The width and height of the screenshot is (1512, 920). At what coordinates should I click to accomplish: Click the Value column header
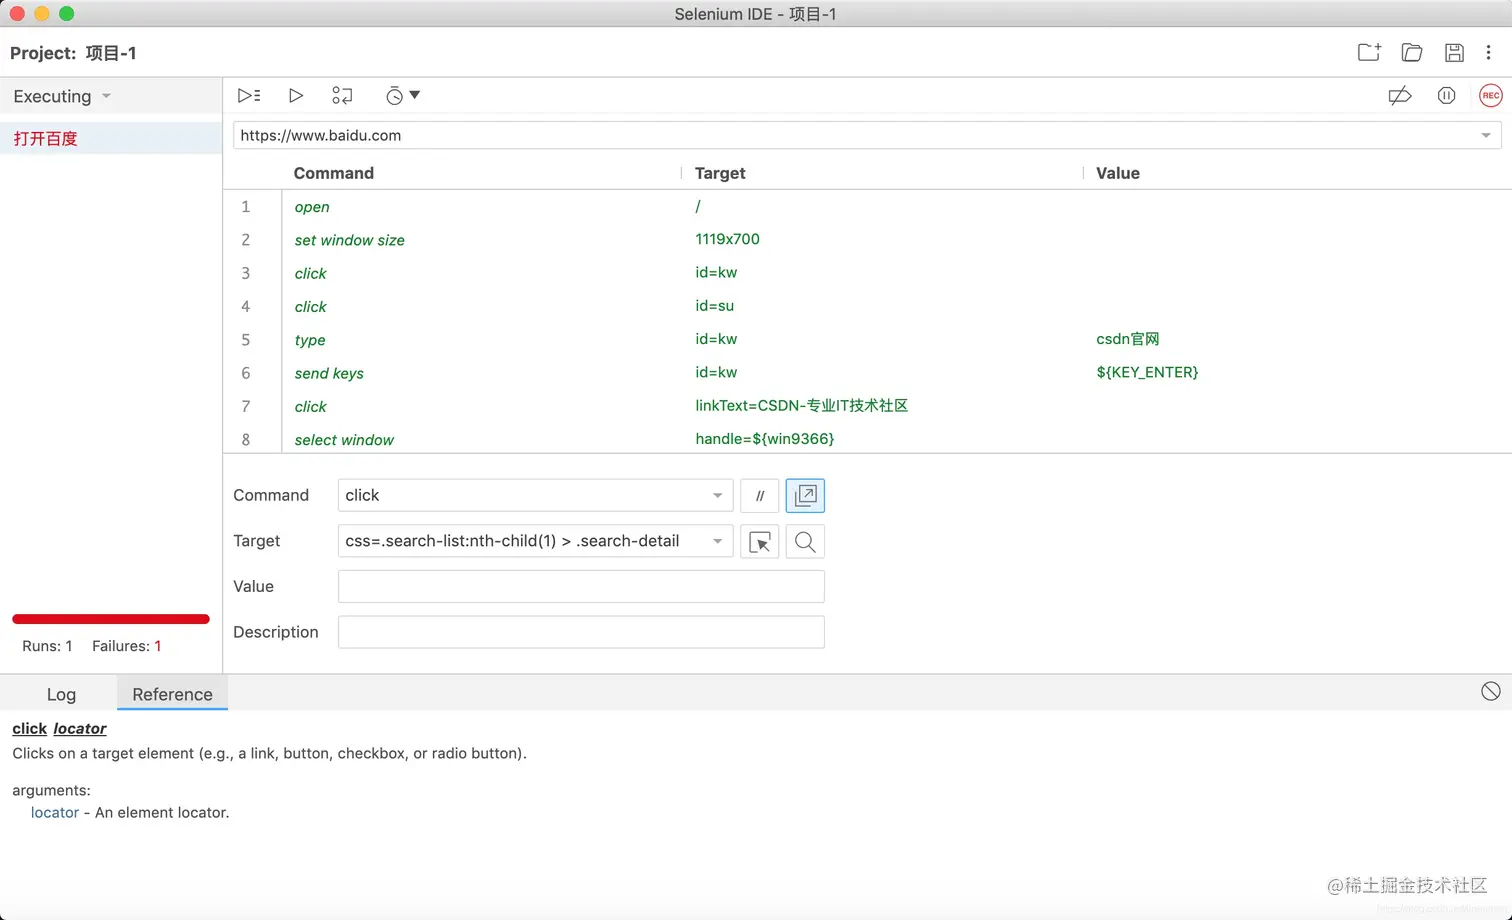pos(1118,173)
